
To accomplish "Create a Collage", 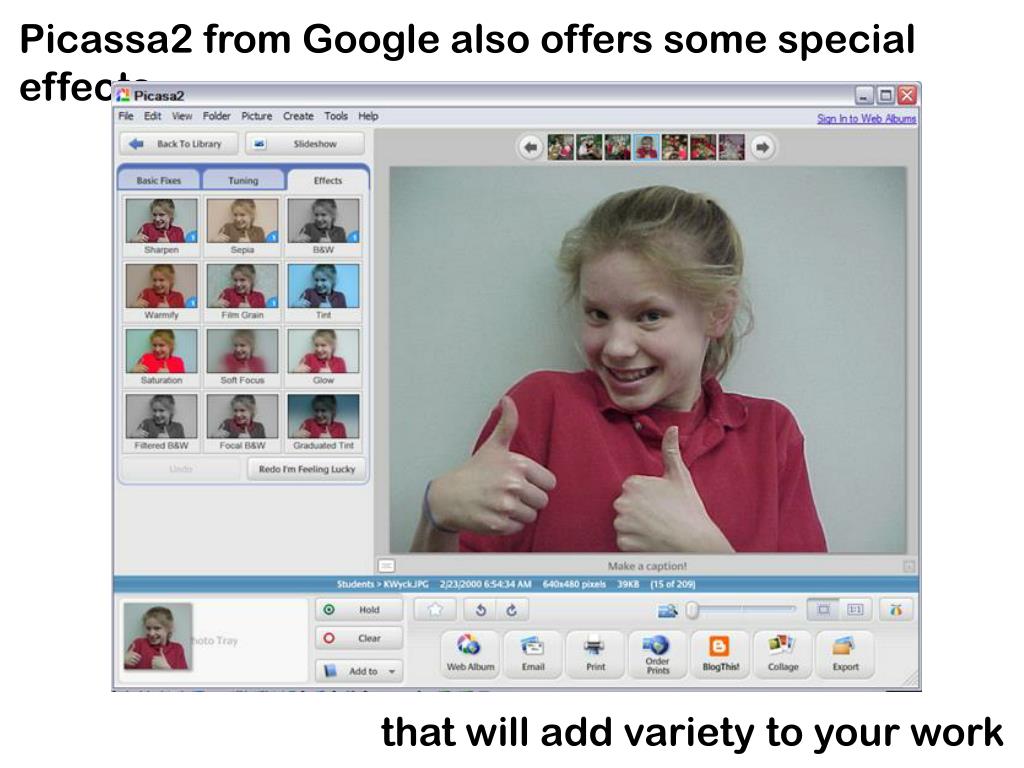I will 783,654.
